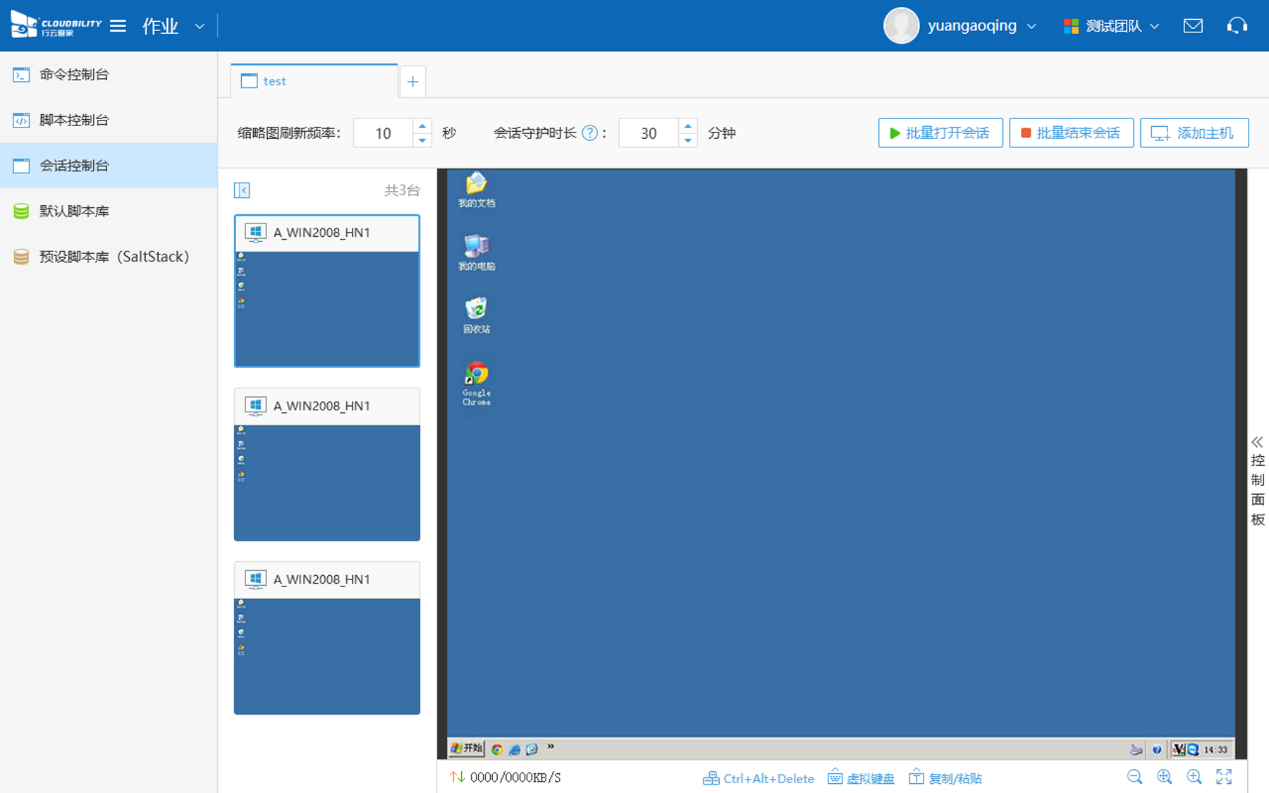Go to 命令控制台 in the sidebar
Image resolution: width=1269 pixels, height=793 pixels.
(74, 74)
